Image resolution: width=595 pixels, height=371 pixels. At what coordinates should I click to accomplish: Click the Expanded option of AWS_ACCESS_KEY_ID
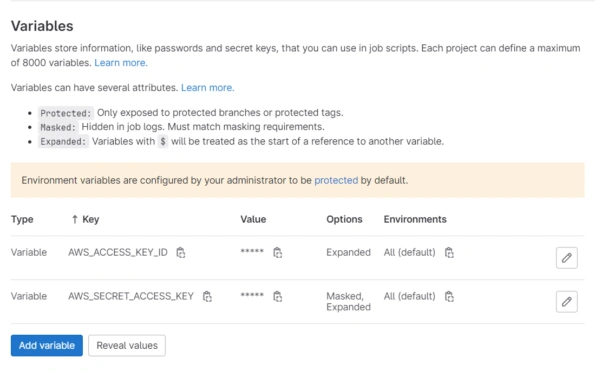tap(348, 252)
